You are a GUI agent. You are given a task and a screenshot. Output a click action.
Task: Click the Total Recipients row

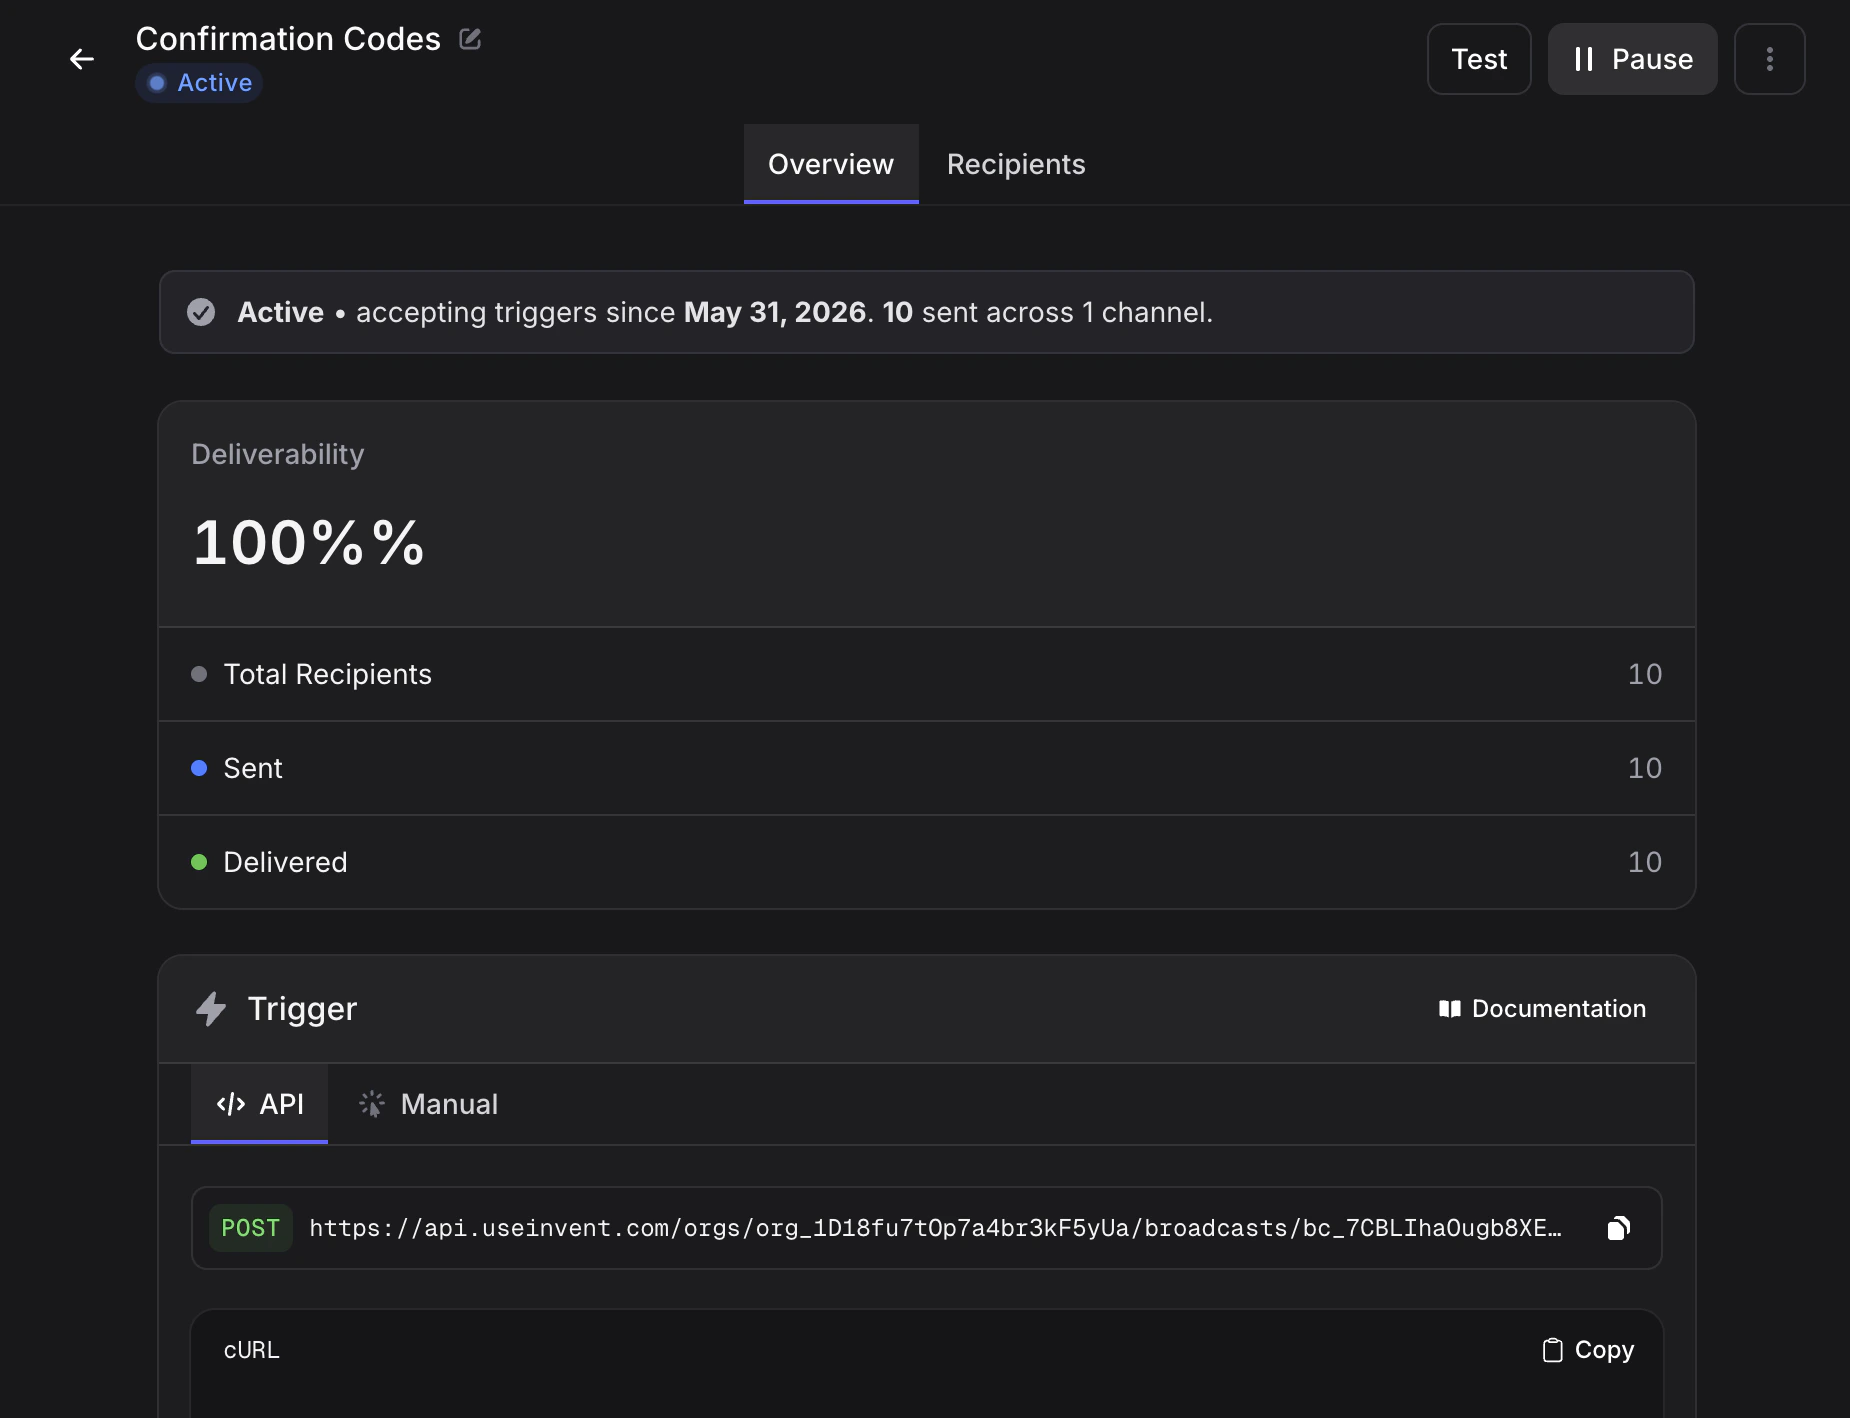tap(927, 674)
